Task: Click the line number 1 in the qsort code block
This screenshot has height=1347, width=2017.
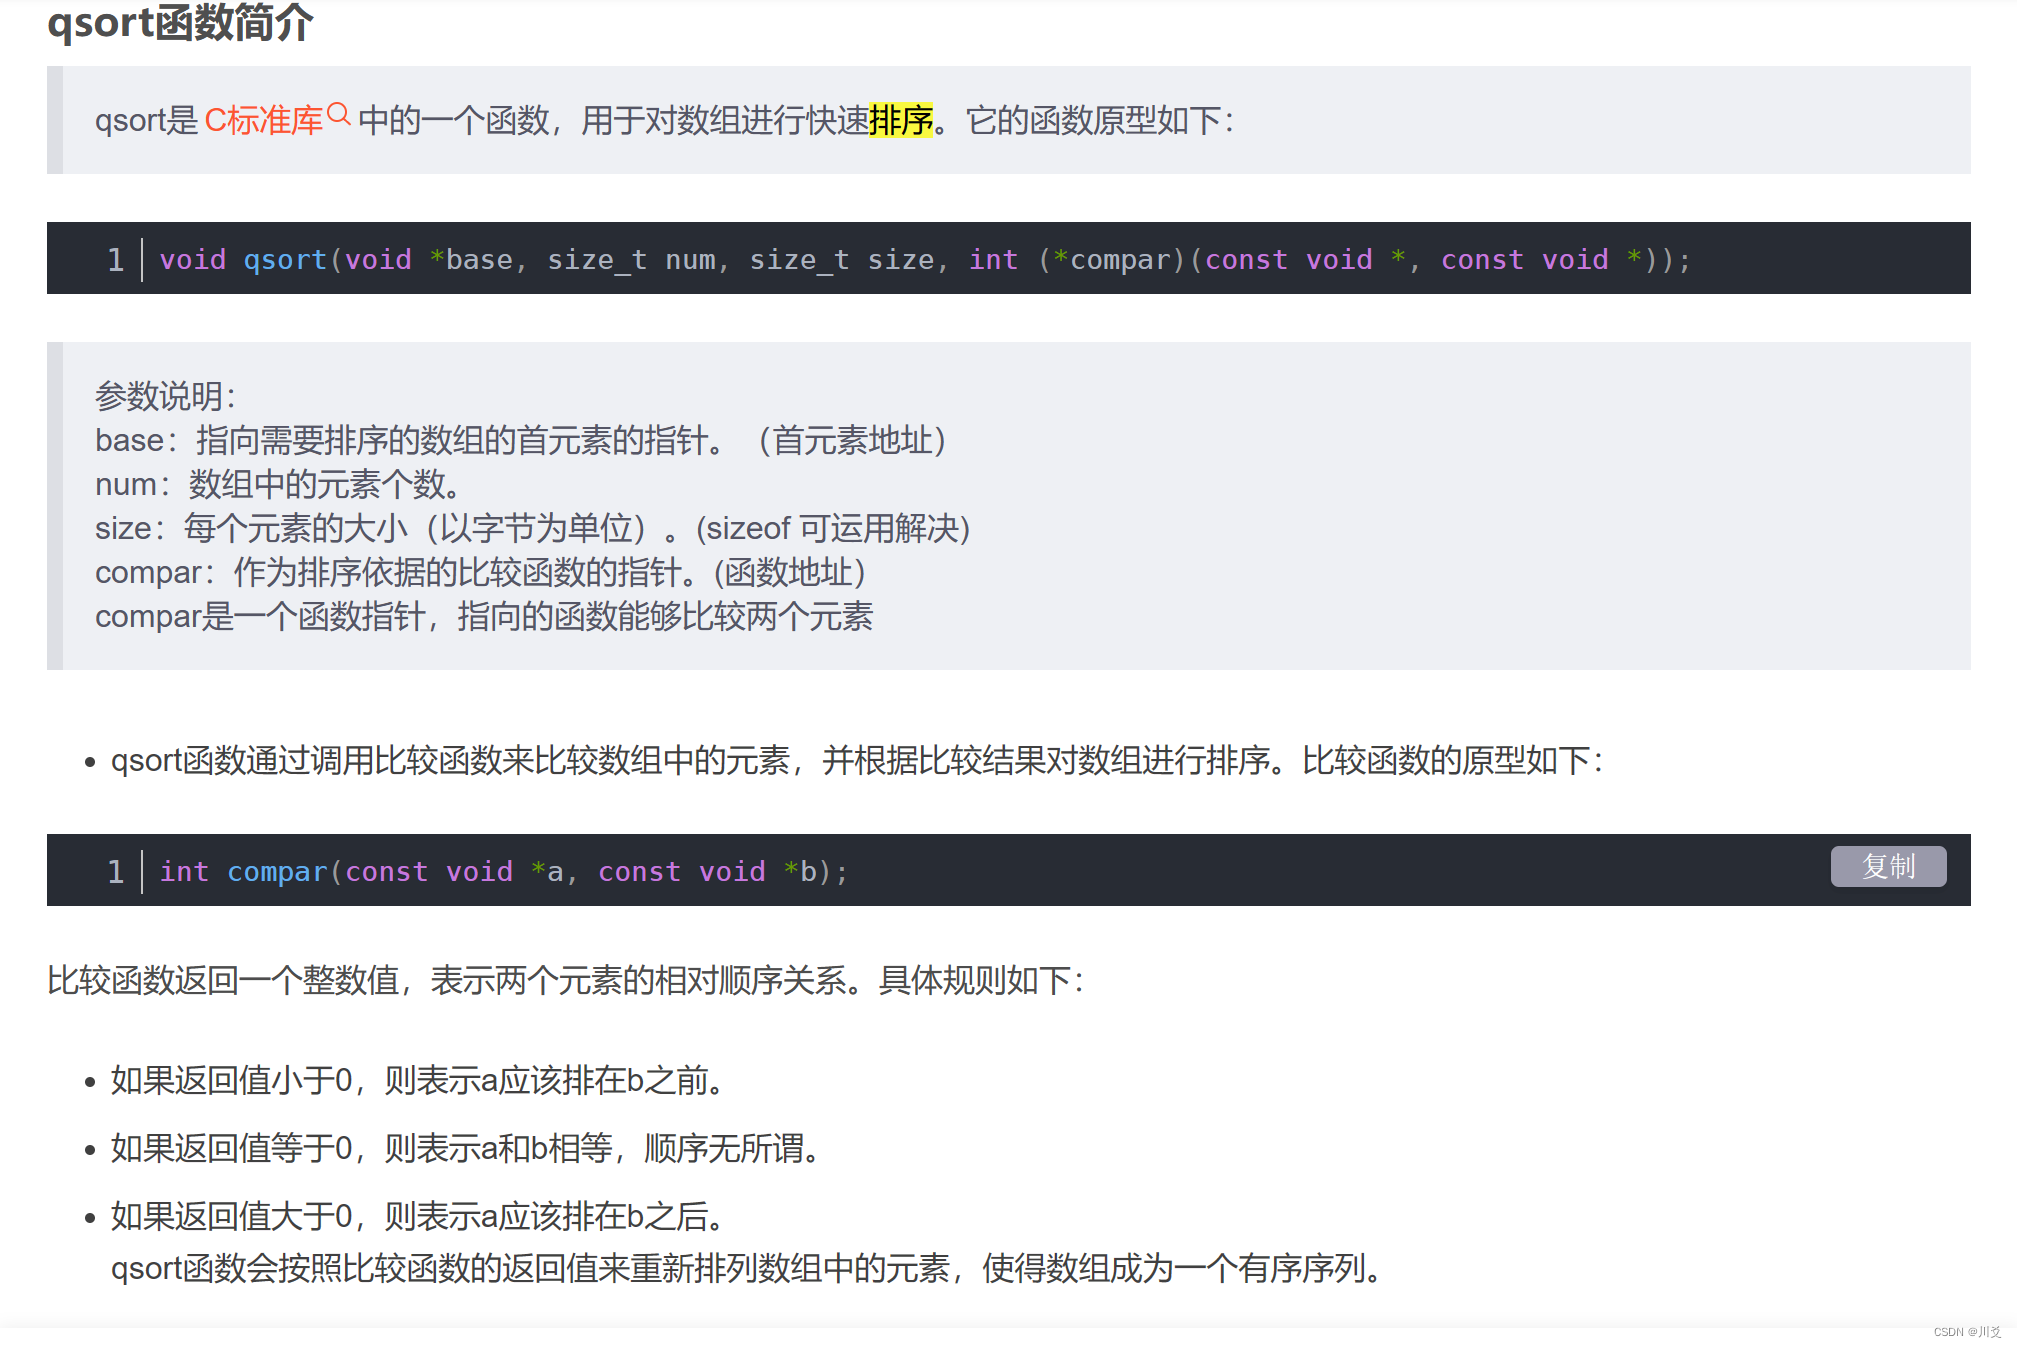Action: pyautogui.click(x=115, y=260)
